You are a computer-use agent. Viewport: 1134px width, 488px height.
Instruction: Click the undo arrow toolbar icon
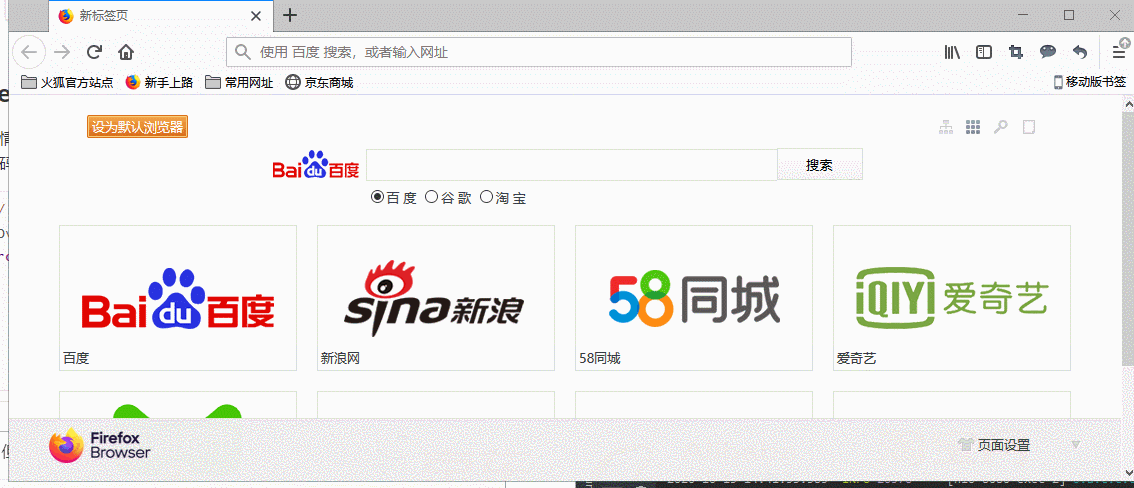[x=1079, y=52]
